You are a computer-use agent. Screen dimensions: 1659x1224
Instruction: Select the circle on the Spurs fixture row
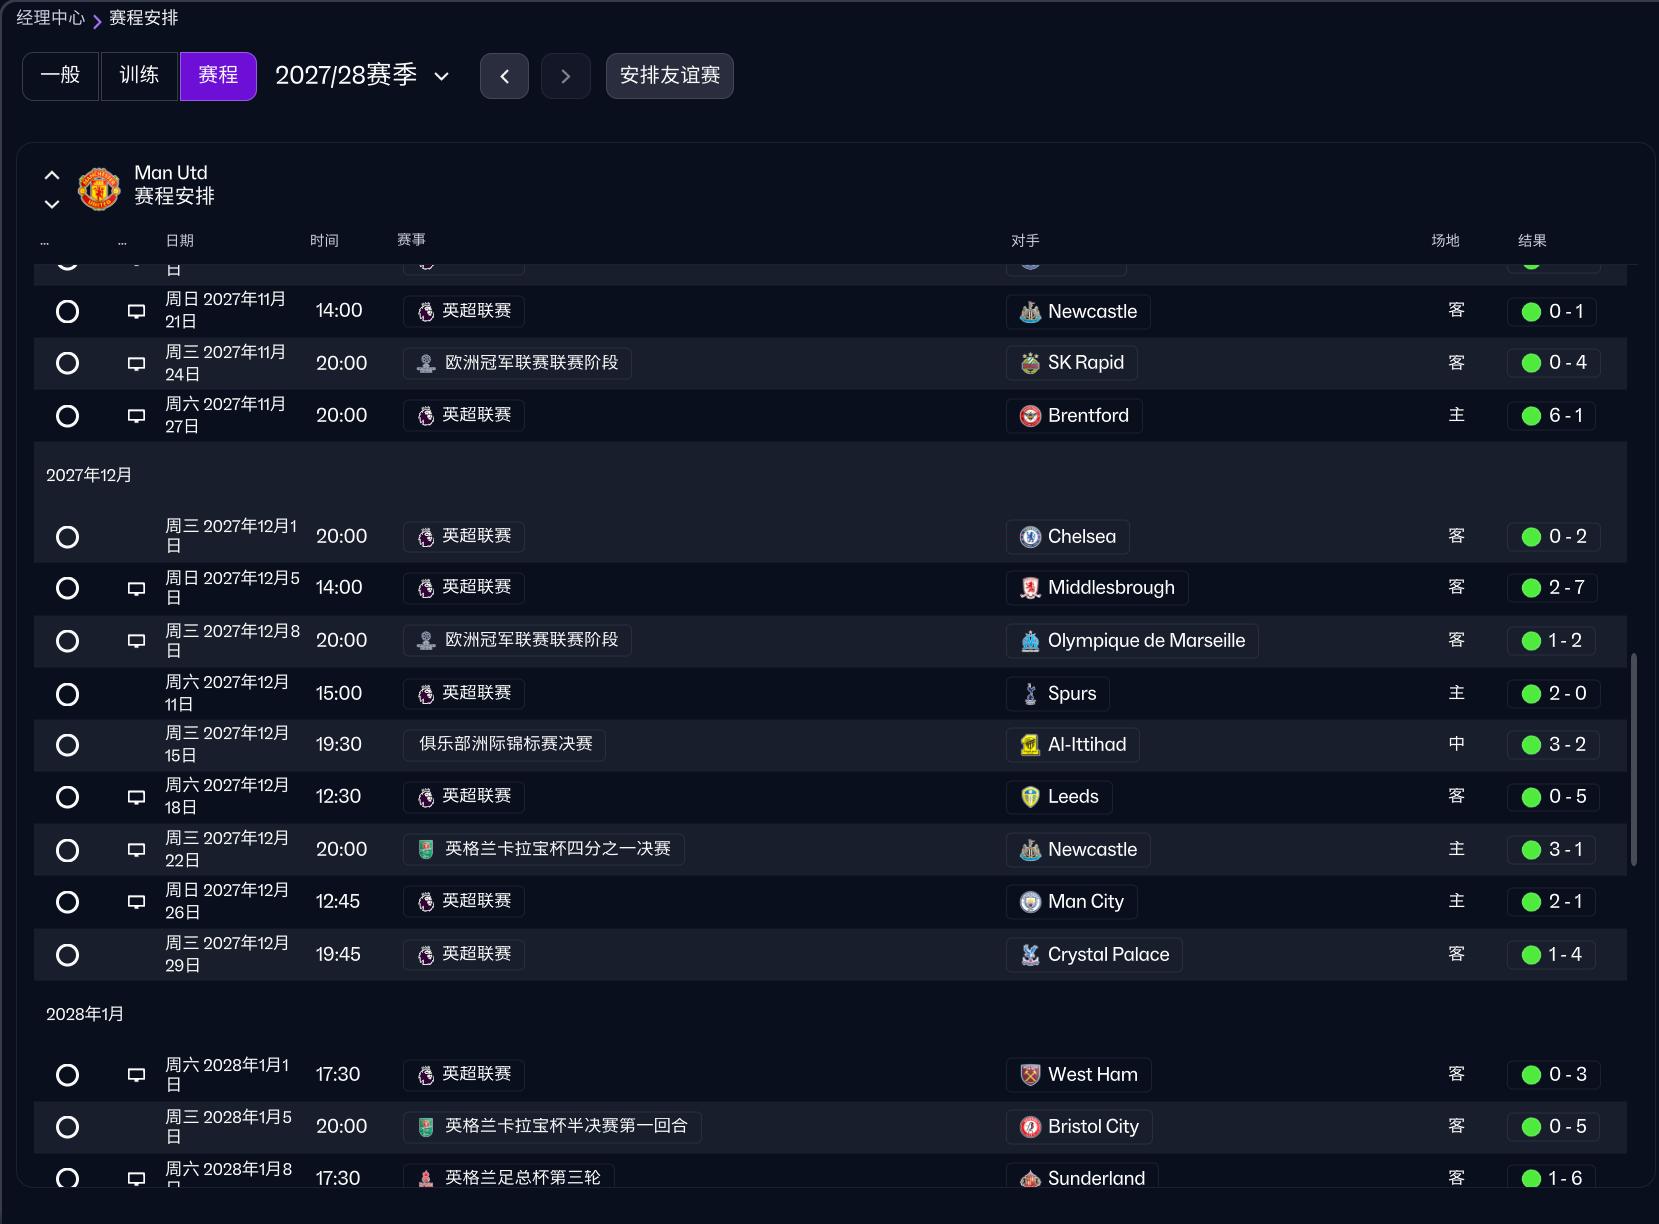tap(67, 693)
